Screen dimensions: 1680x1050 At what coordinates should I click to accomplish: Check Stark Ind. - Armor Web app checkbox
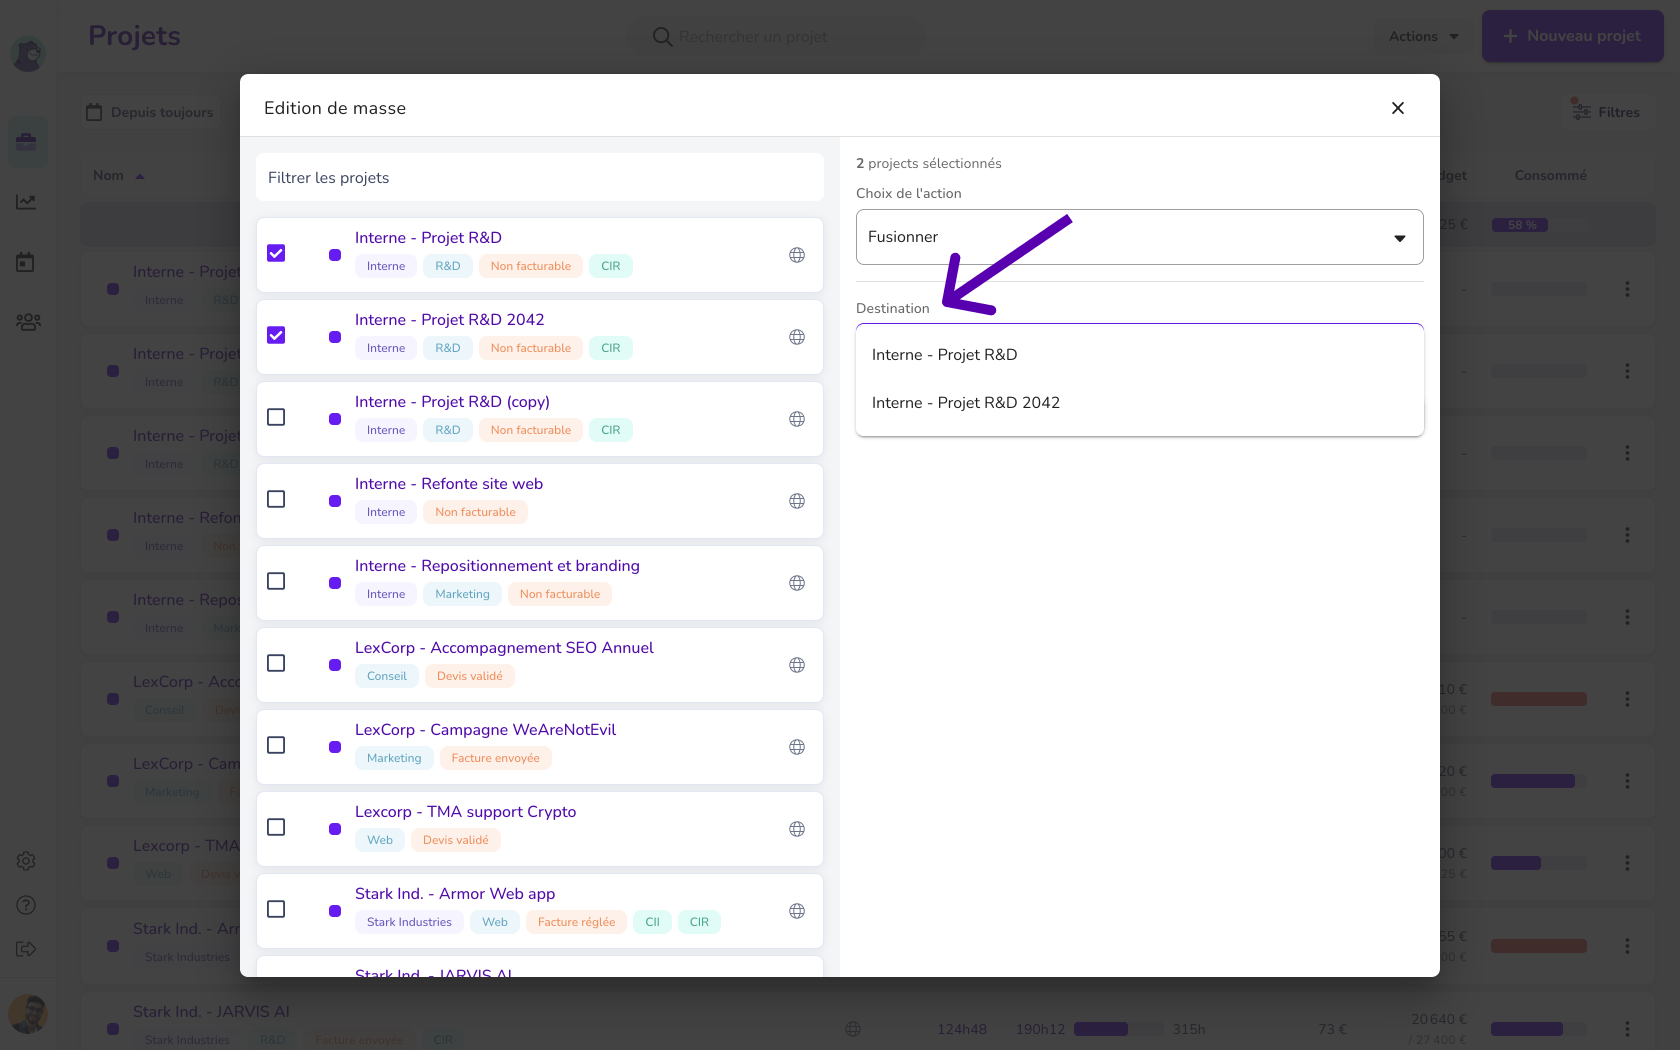(276, 909)
